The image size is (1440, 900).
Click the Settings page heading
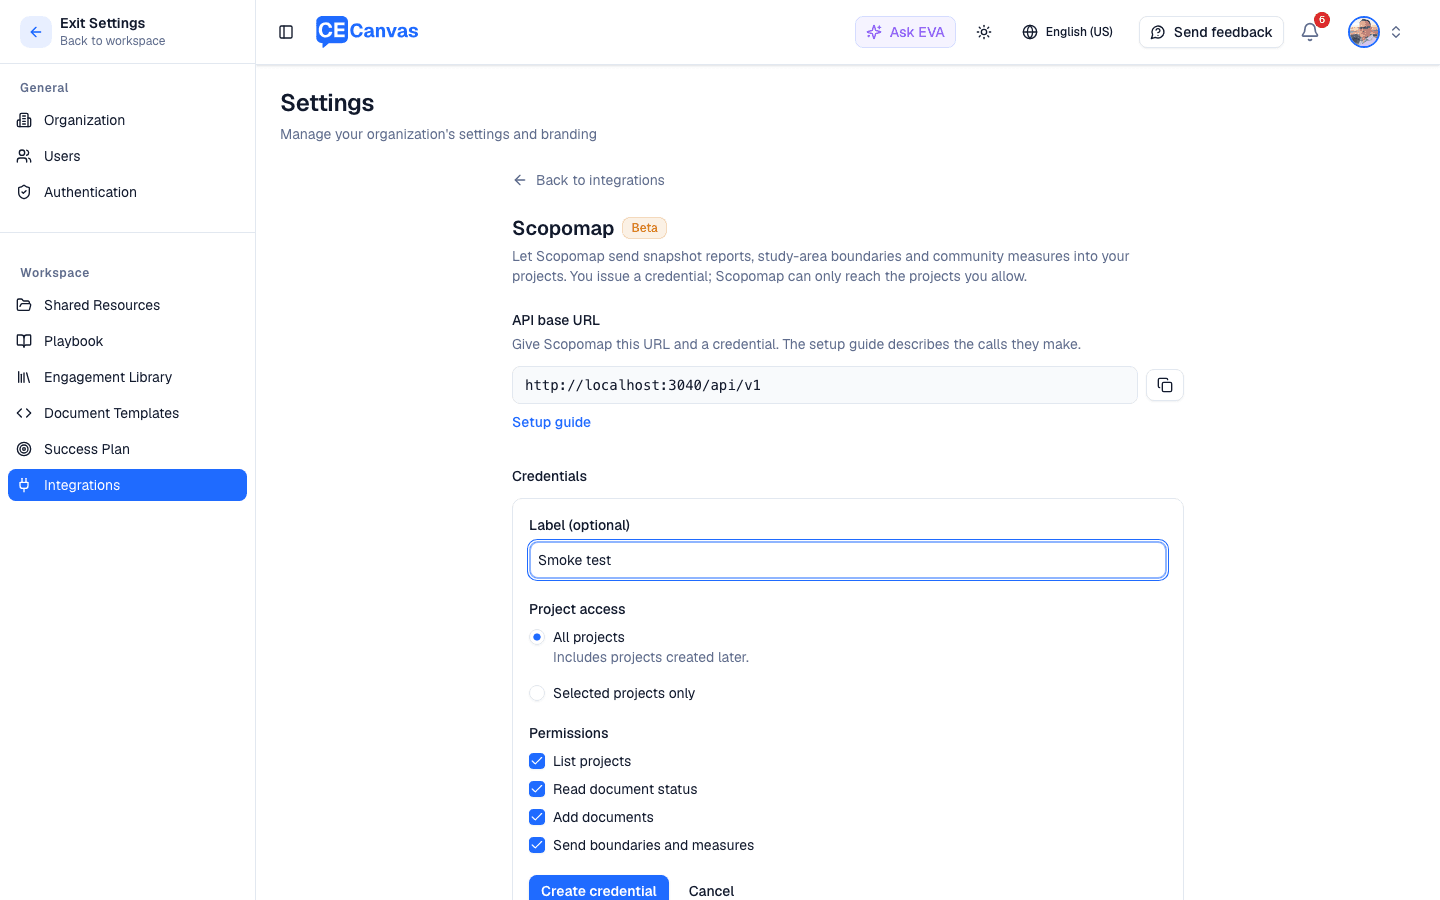click(327, 103)
